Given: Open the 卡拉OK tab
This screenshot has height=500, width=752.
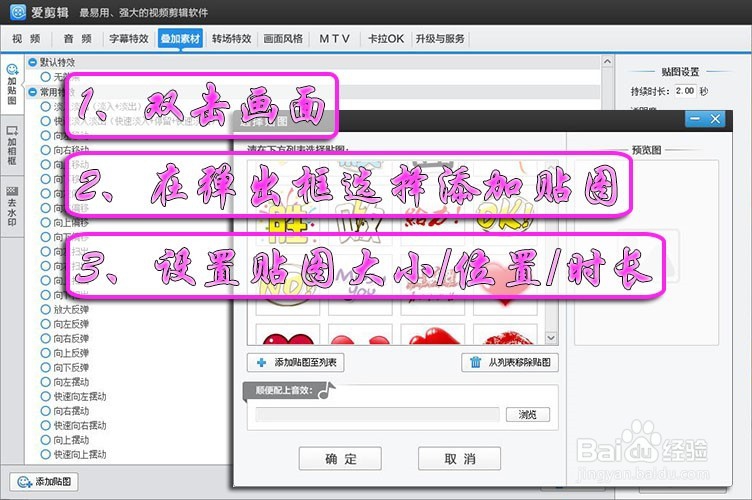Looking at the screenshot, I should click(386, 39).
